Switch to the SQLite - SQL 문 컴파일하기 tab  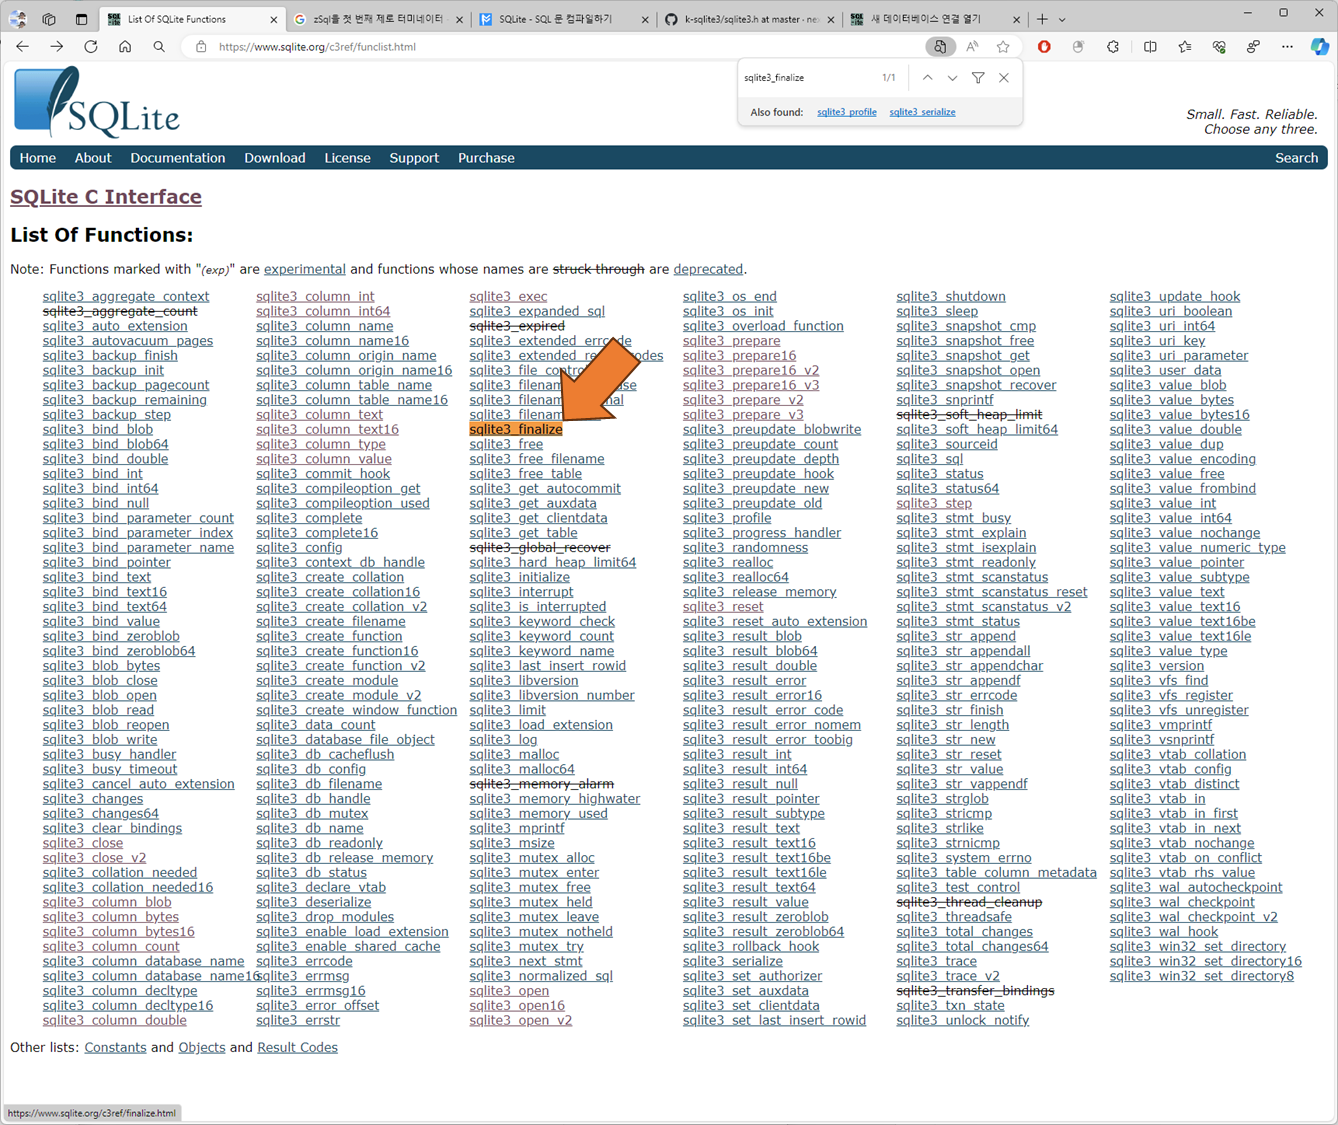pyautogui.click(x=563, y=19)
